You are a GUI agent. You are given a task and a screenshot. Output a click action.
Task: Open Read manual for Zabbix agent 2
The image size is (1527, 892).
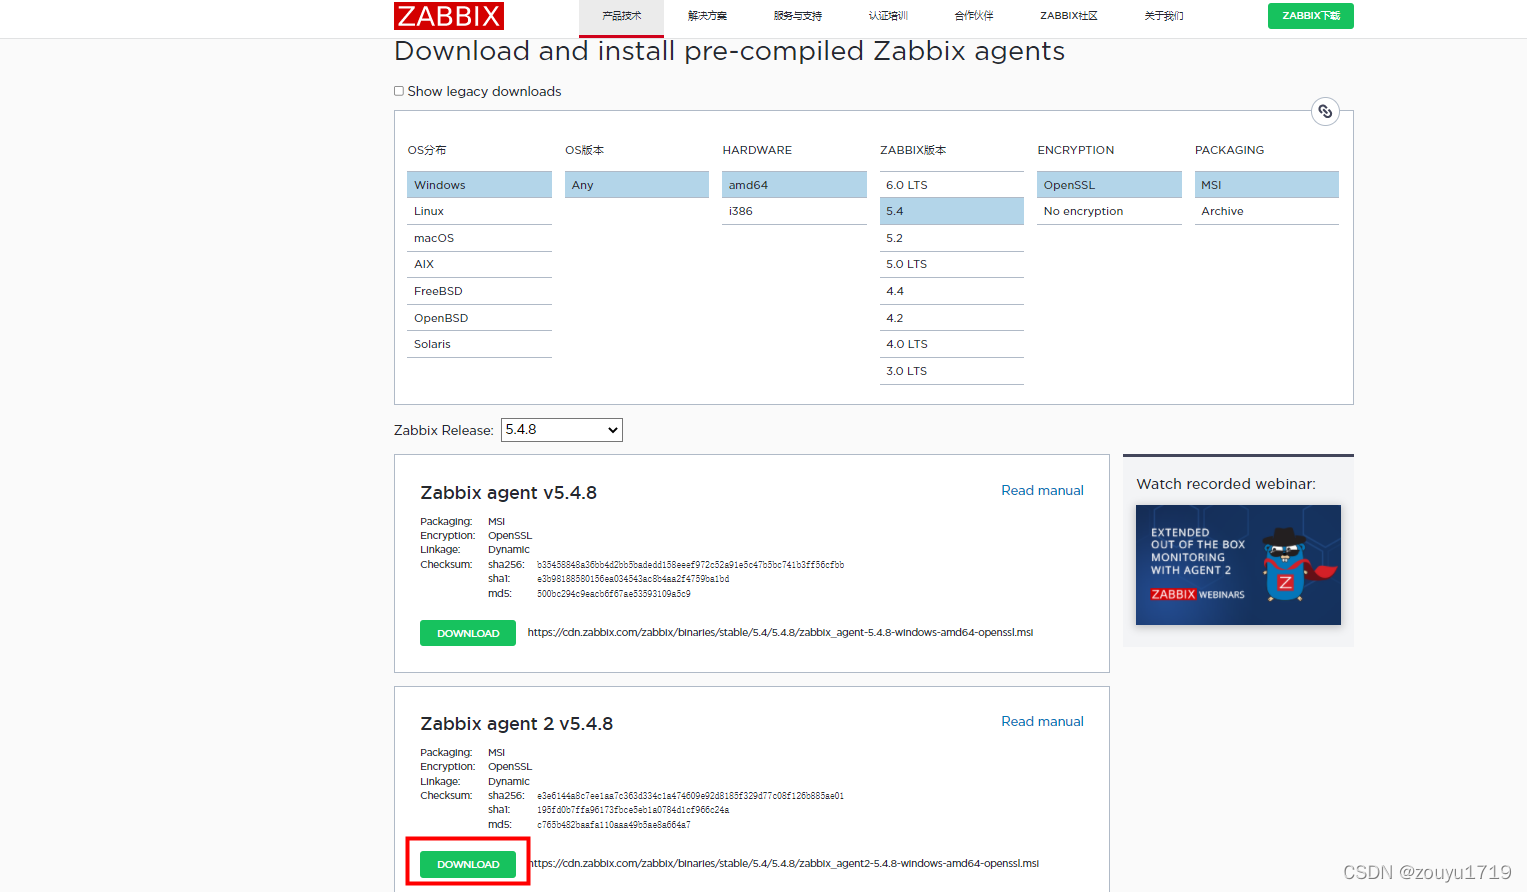pos(1042,721)
